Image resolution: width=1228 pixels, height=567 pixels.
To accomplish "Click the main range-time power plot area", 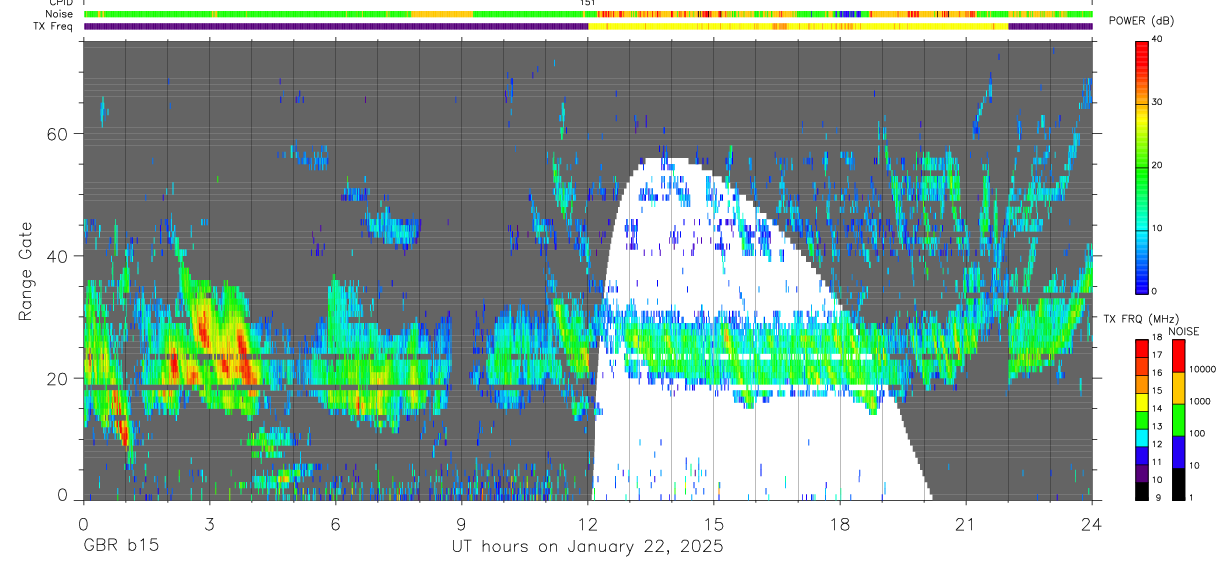I will tap(588, 270).
